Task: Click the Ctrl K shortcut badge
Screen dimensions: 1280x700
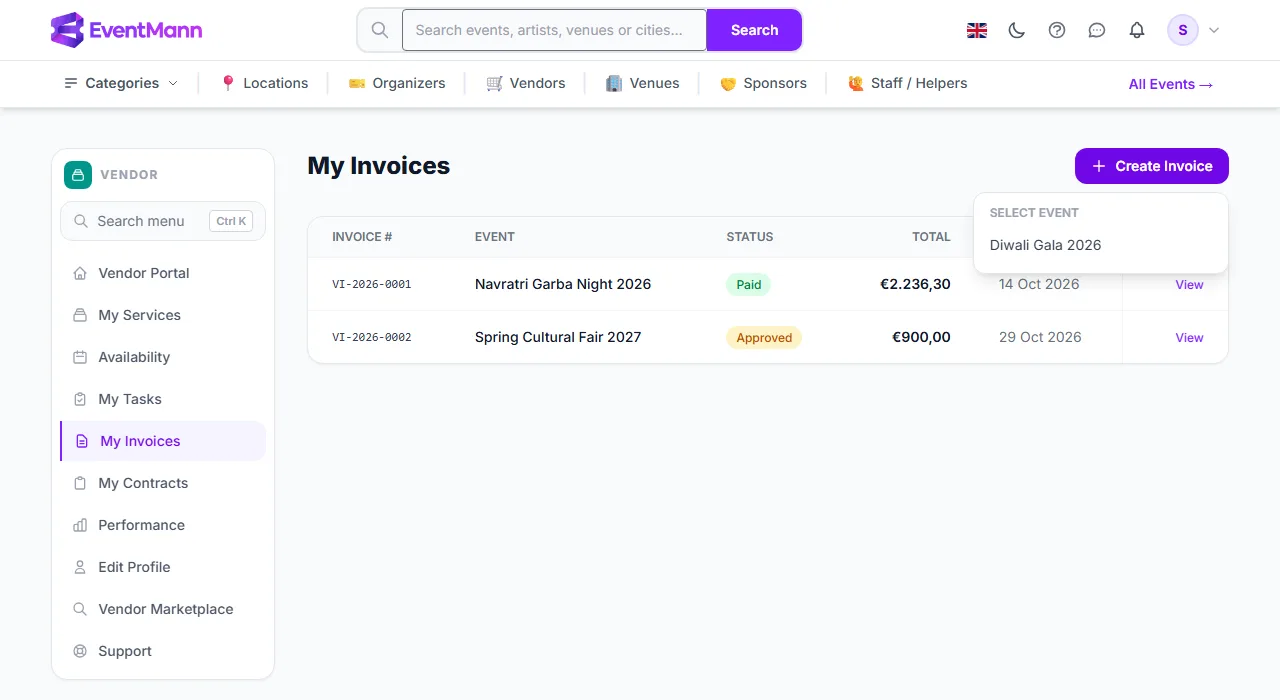Action: [231, 221]
